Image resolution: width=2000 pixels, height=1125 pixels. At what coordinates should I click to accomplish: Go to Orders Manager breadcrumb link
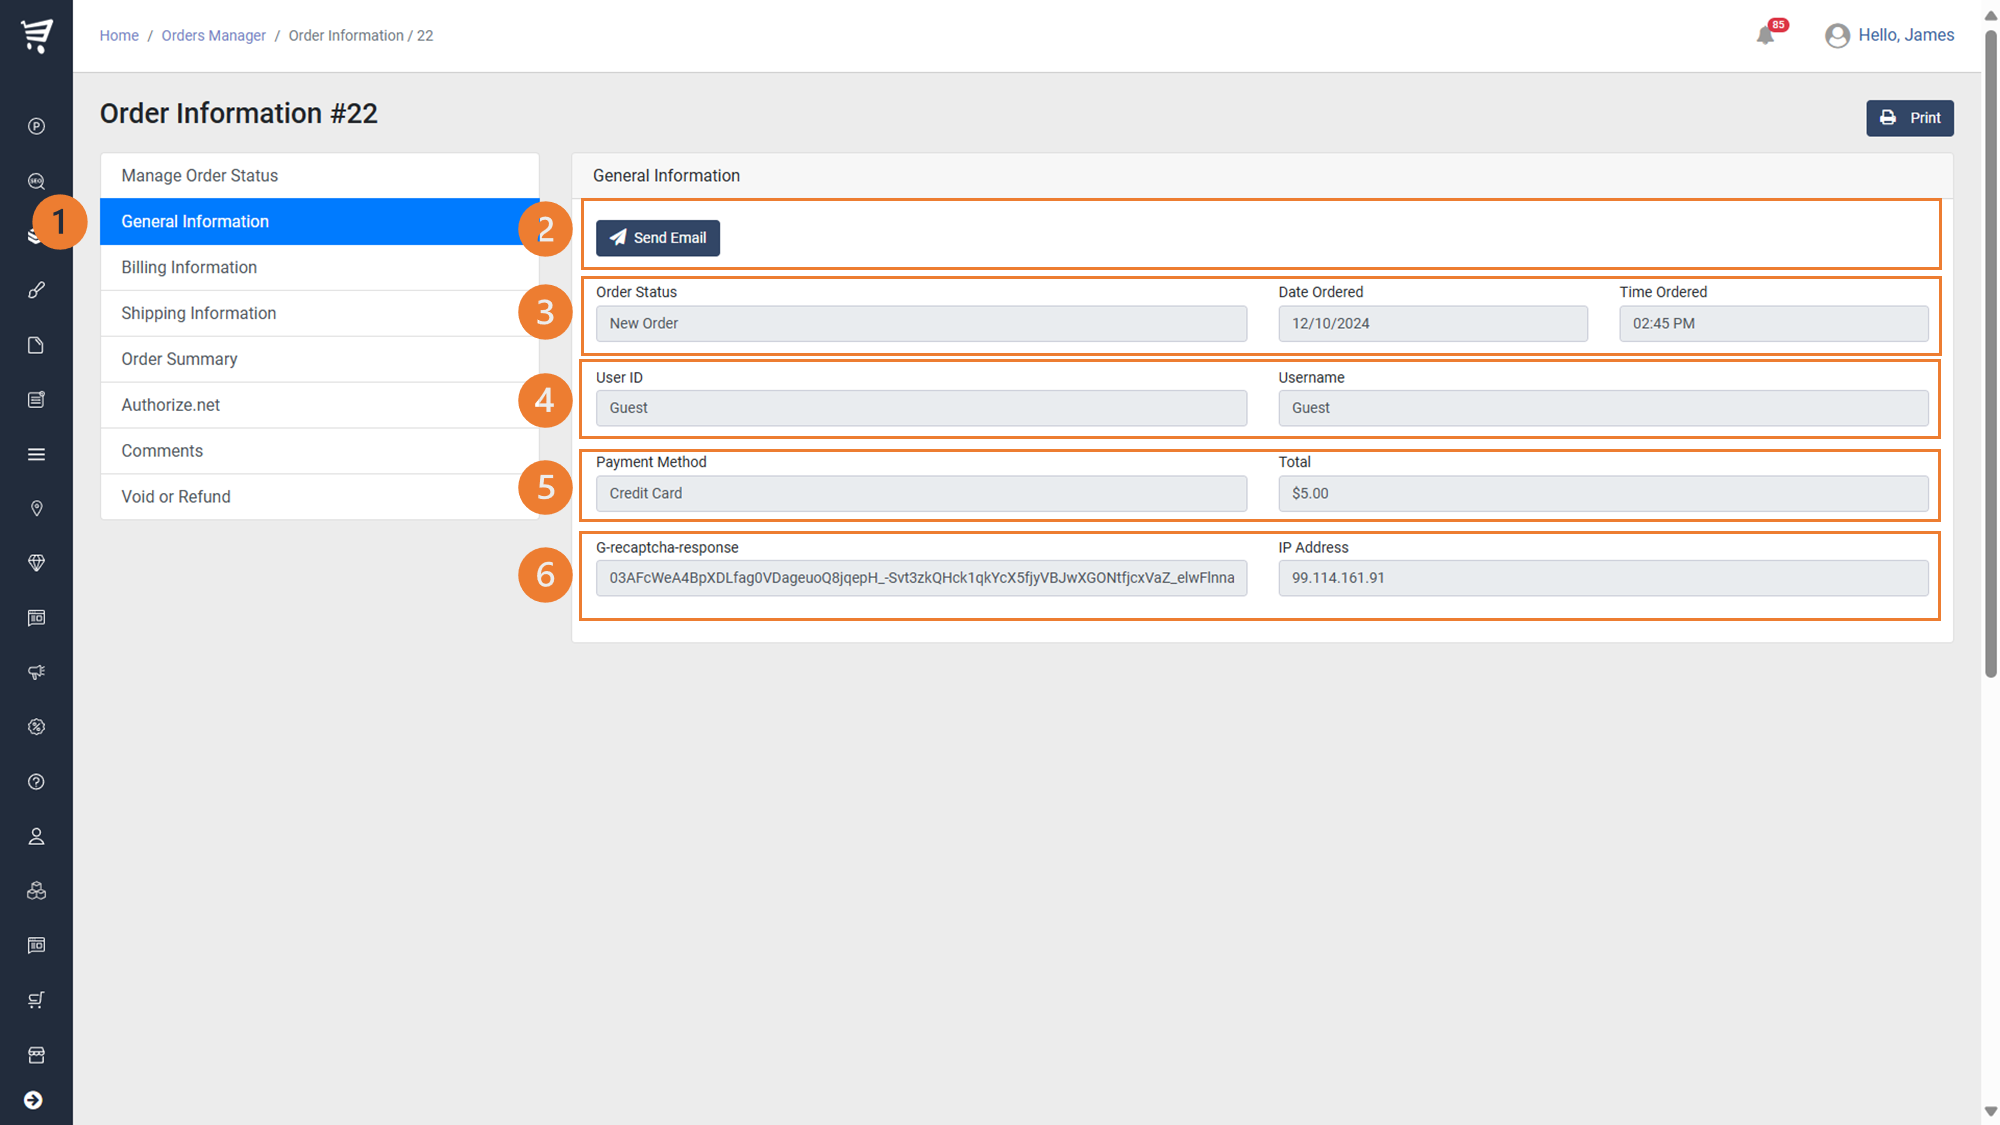(213, 36)
